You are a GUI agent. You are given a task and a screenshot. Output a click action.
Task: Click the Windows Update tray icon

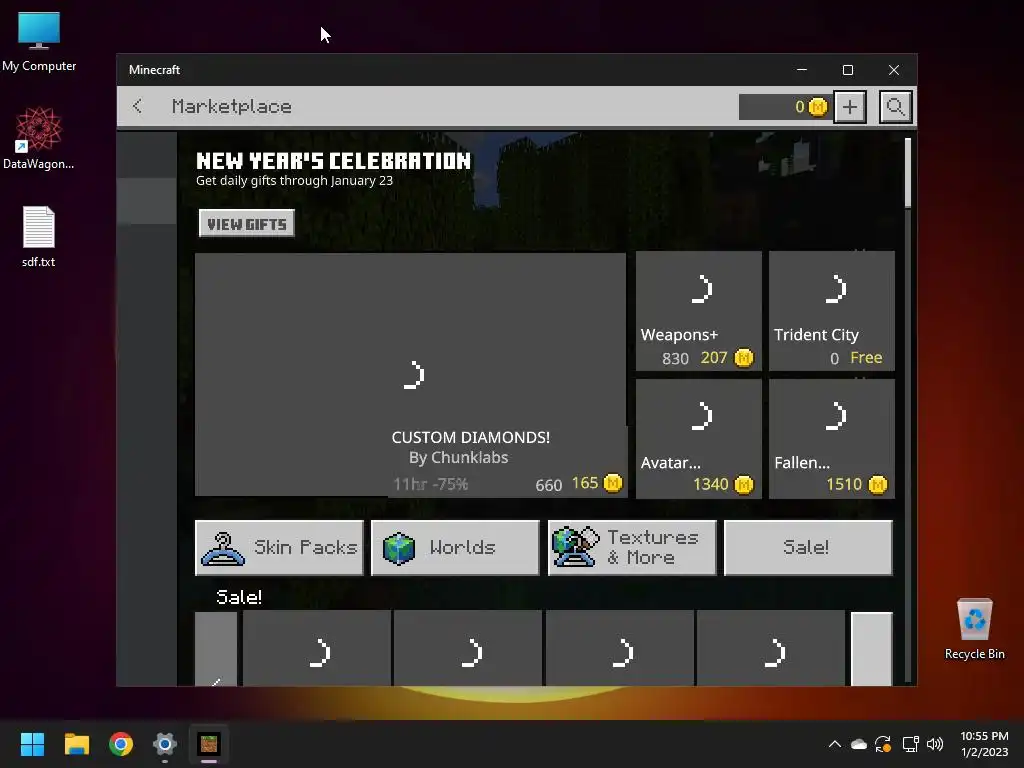coord(884,744)
